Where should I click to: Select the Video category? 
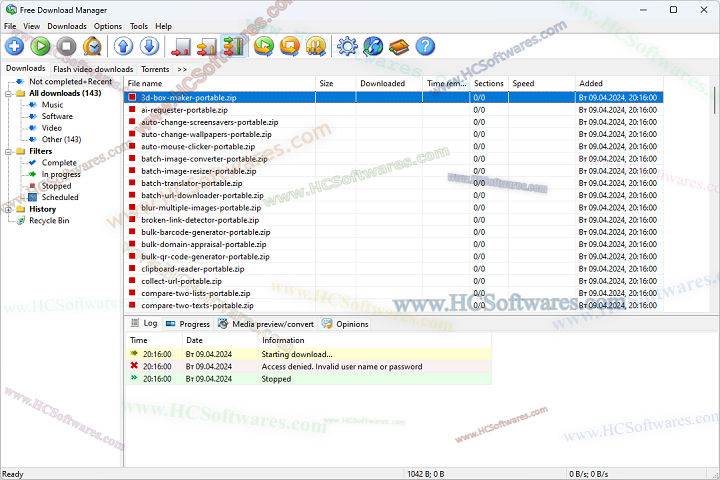(x=52, y=128)
